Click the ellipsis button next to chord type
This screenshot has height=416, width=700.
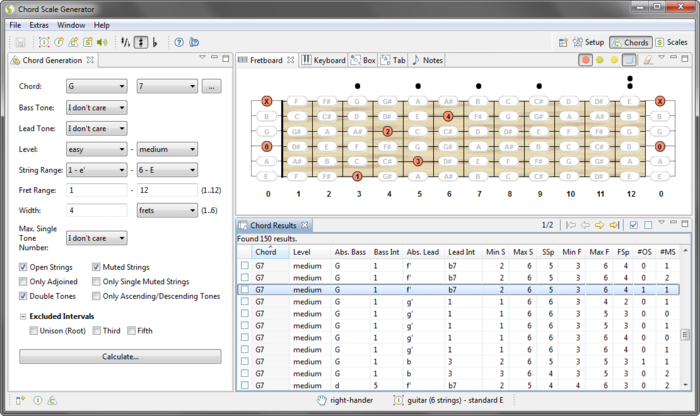(x=212, y=86)
